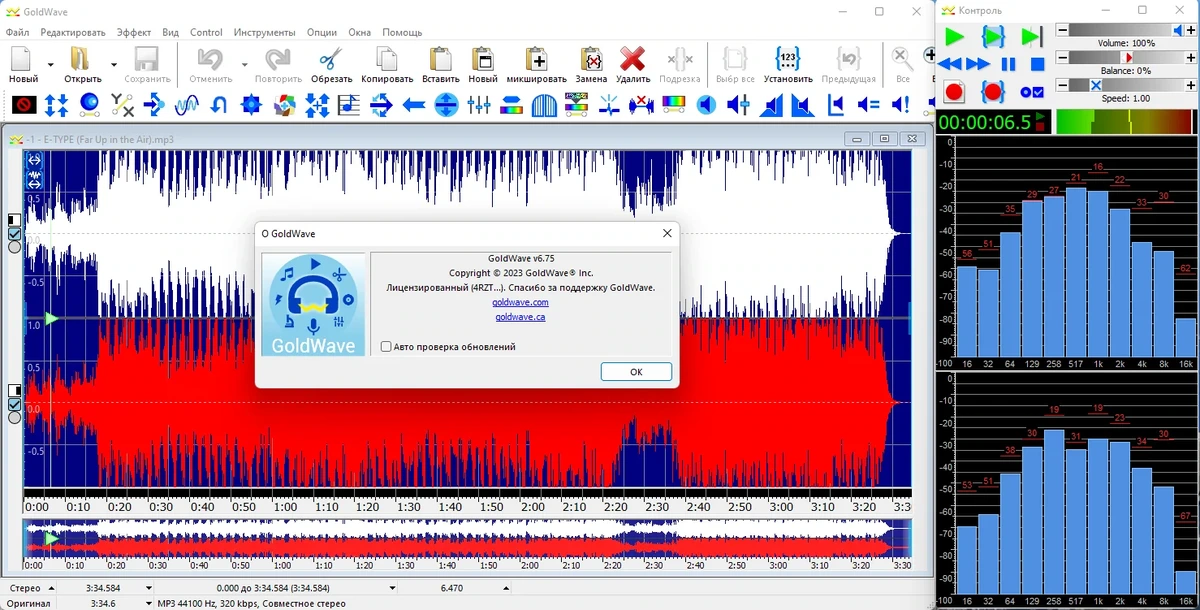Zoom out fully with the Все magnifier icon
The image size is (1200, 610).
[902, 59]
